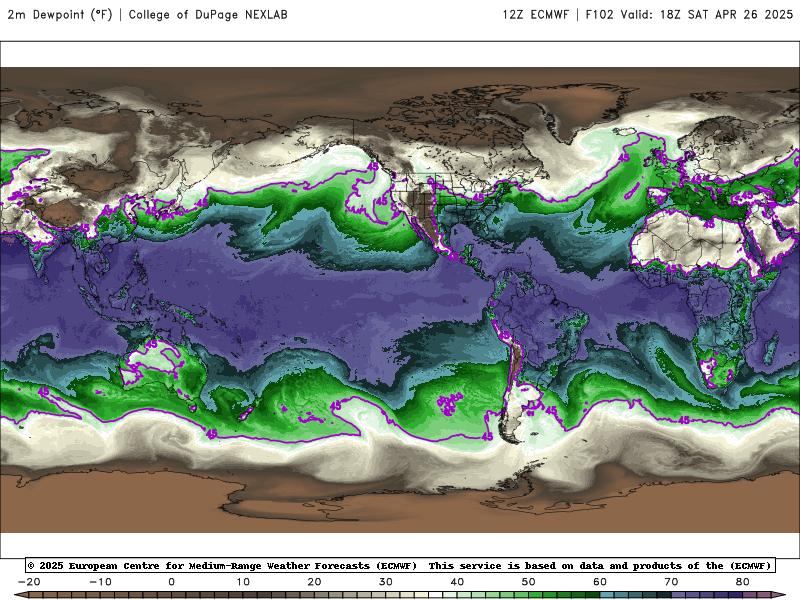Screen dimensions: 800x600
Task: Click the "0" color scale label
Action: tap(171, 582)
